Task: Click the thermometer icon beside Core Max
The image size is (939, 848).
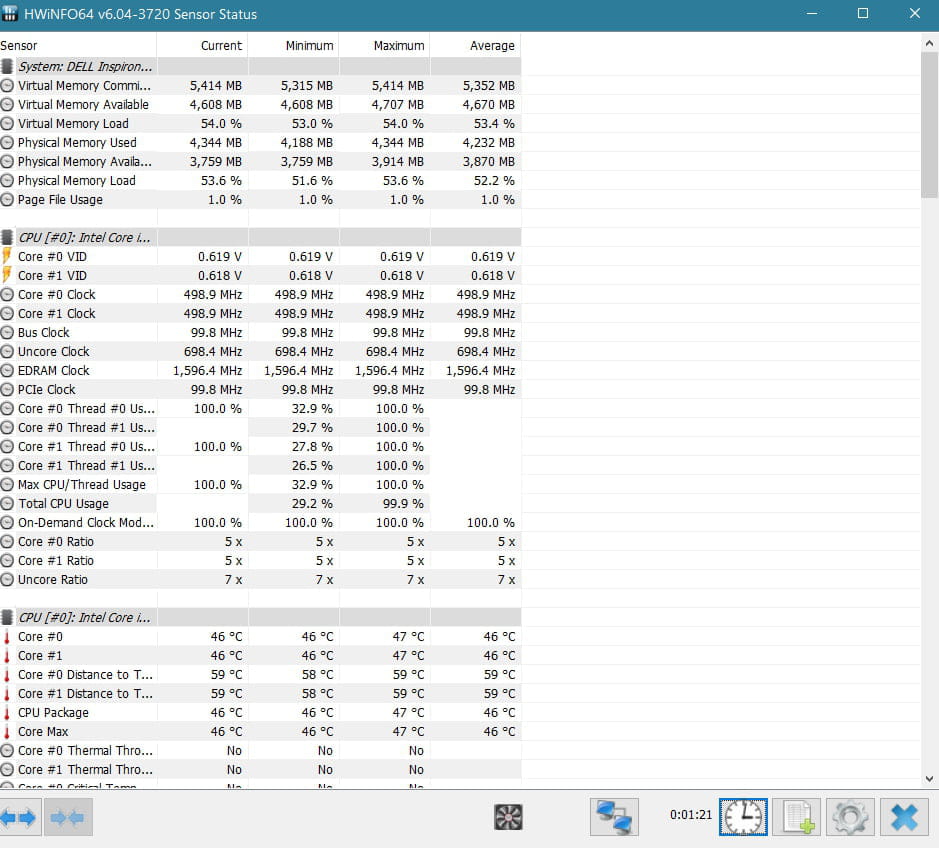Action: click(7, 732)
